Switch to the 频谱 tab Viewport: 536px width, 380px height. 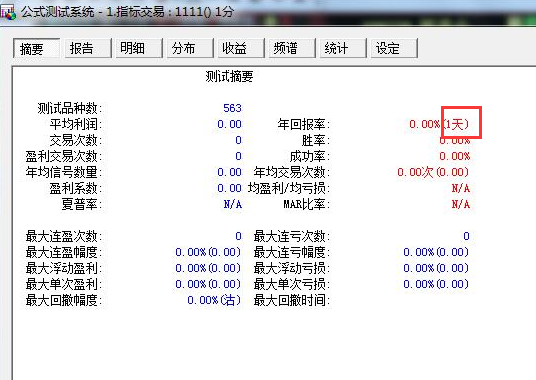[292, 48]
